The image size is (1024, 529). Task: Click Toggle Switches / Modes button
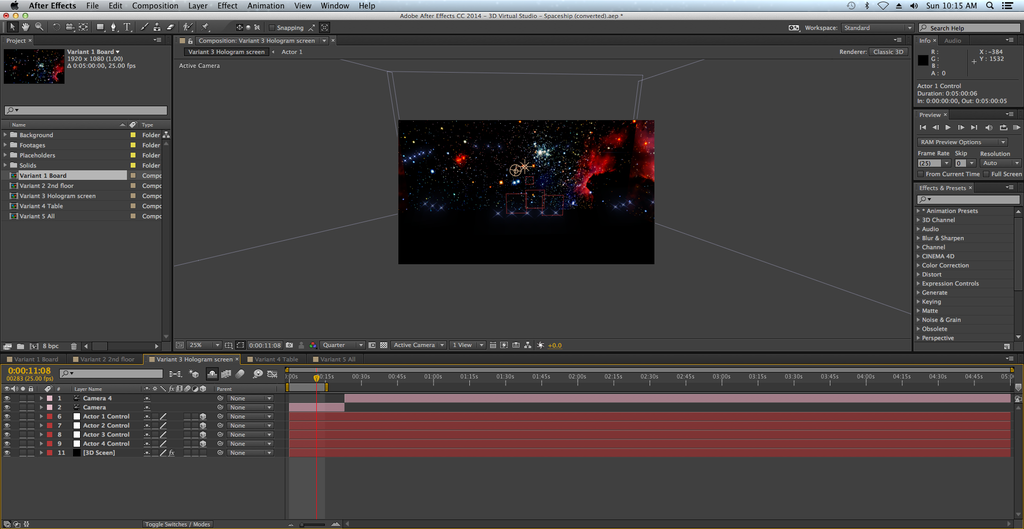177,524
